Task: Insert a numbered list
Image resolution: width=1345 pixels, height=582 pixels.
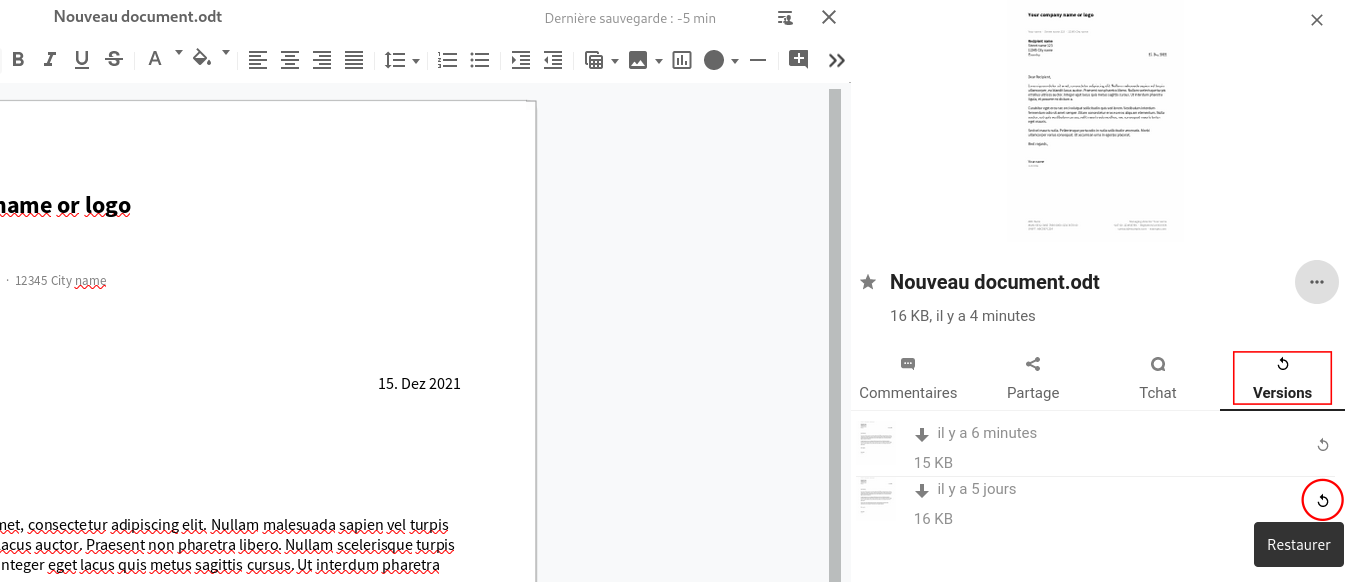Action: point(448,60)
